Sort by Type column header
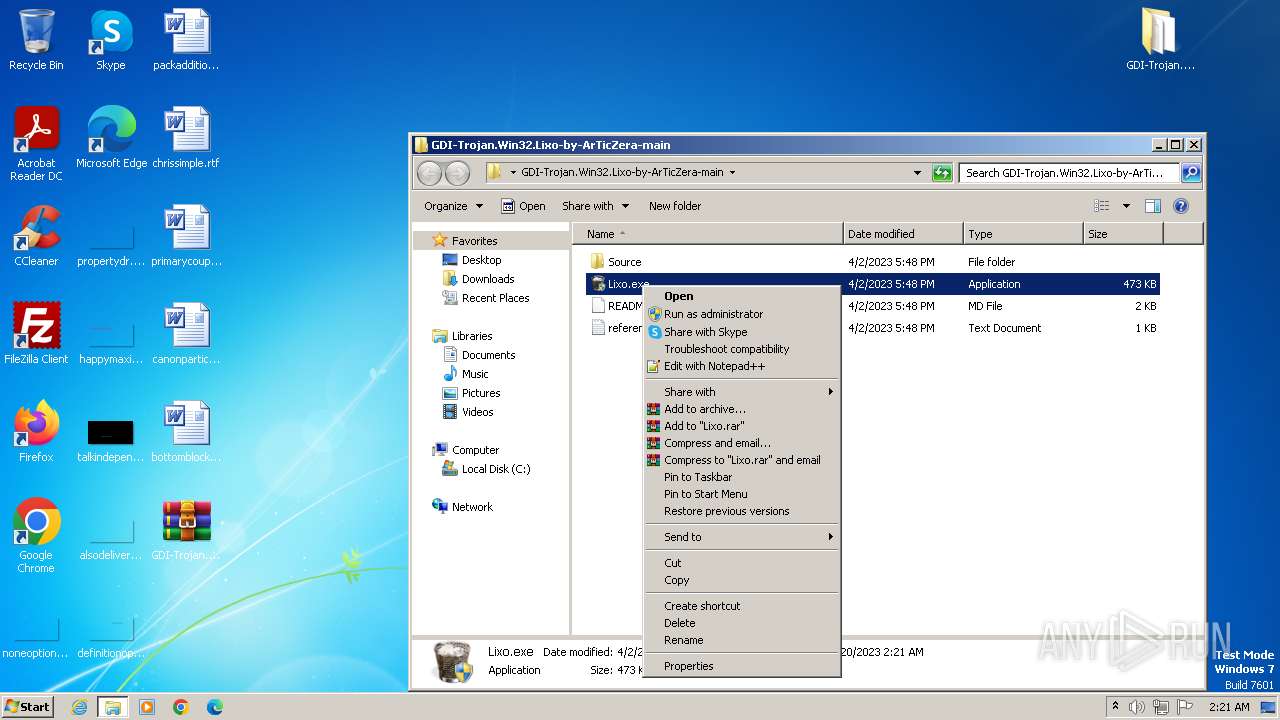This screenshot has height=720, width=1280. (x=1024, y=234)
